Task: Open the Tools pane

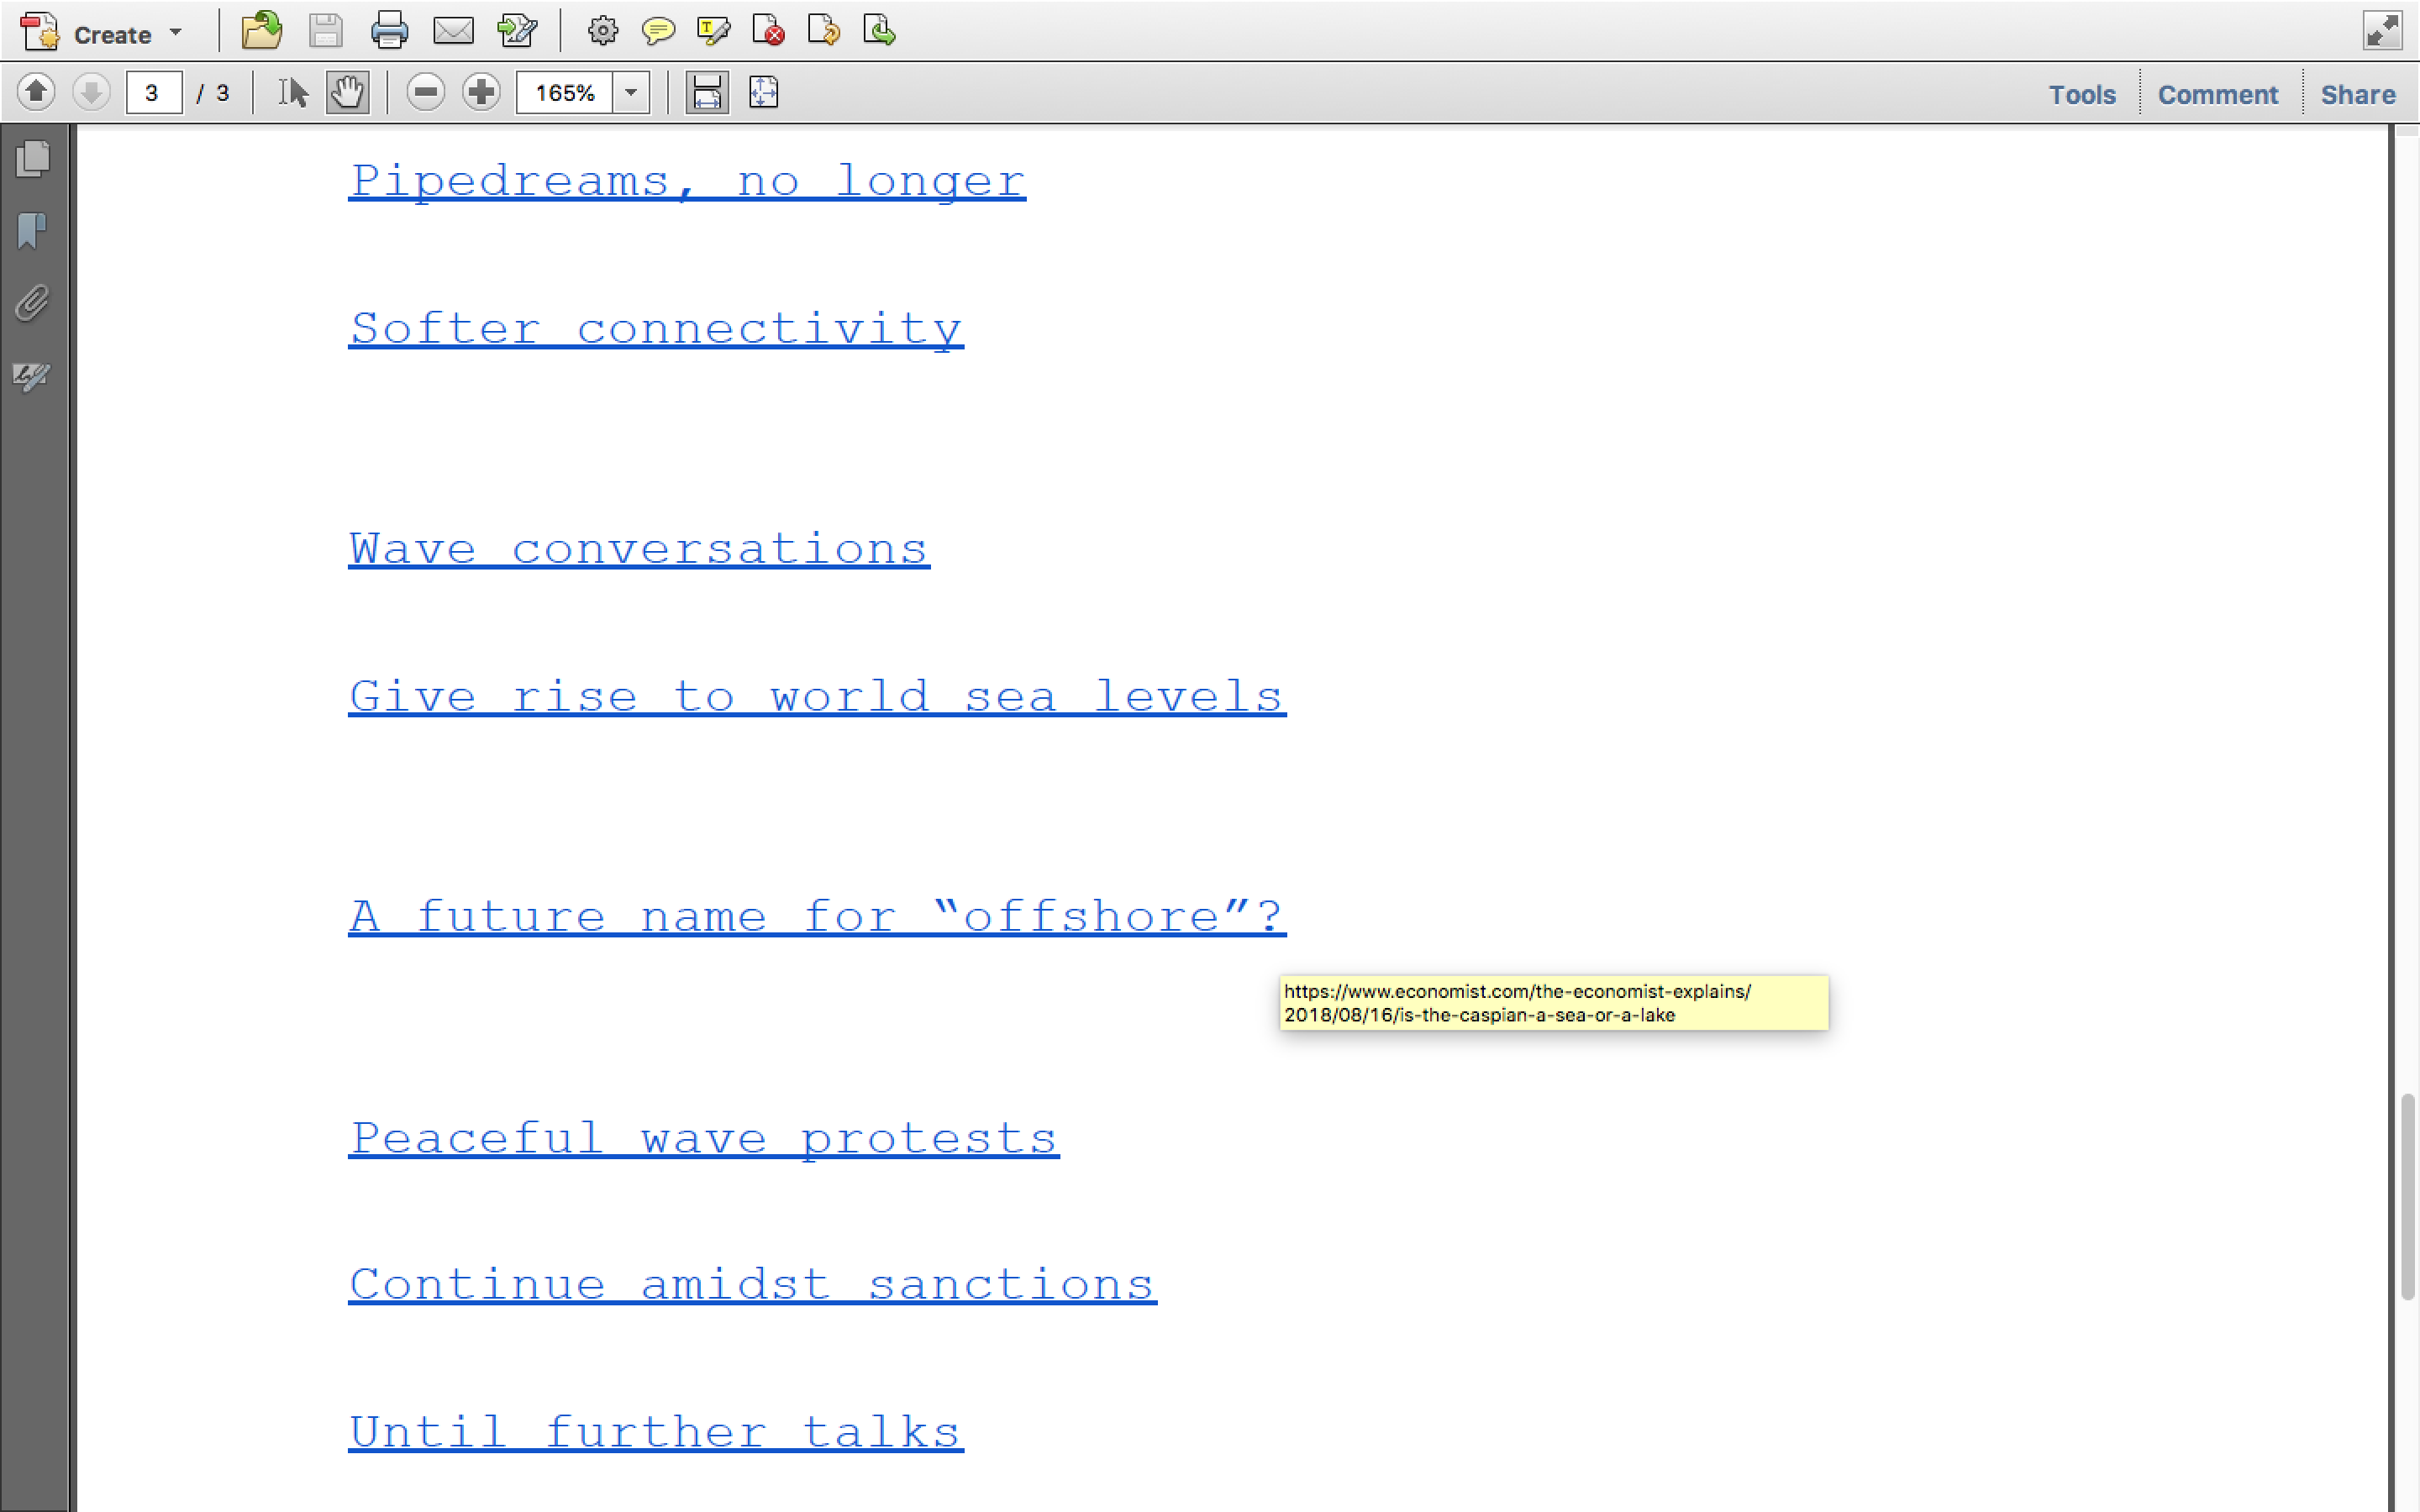Action: coord(2082,94)
